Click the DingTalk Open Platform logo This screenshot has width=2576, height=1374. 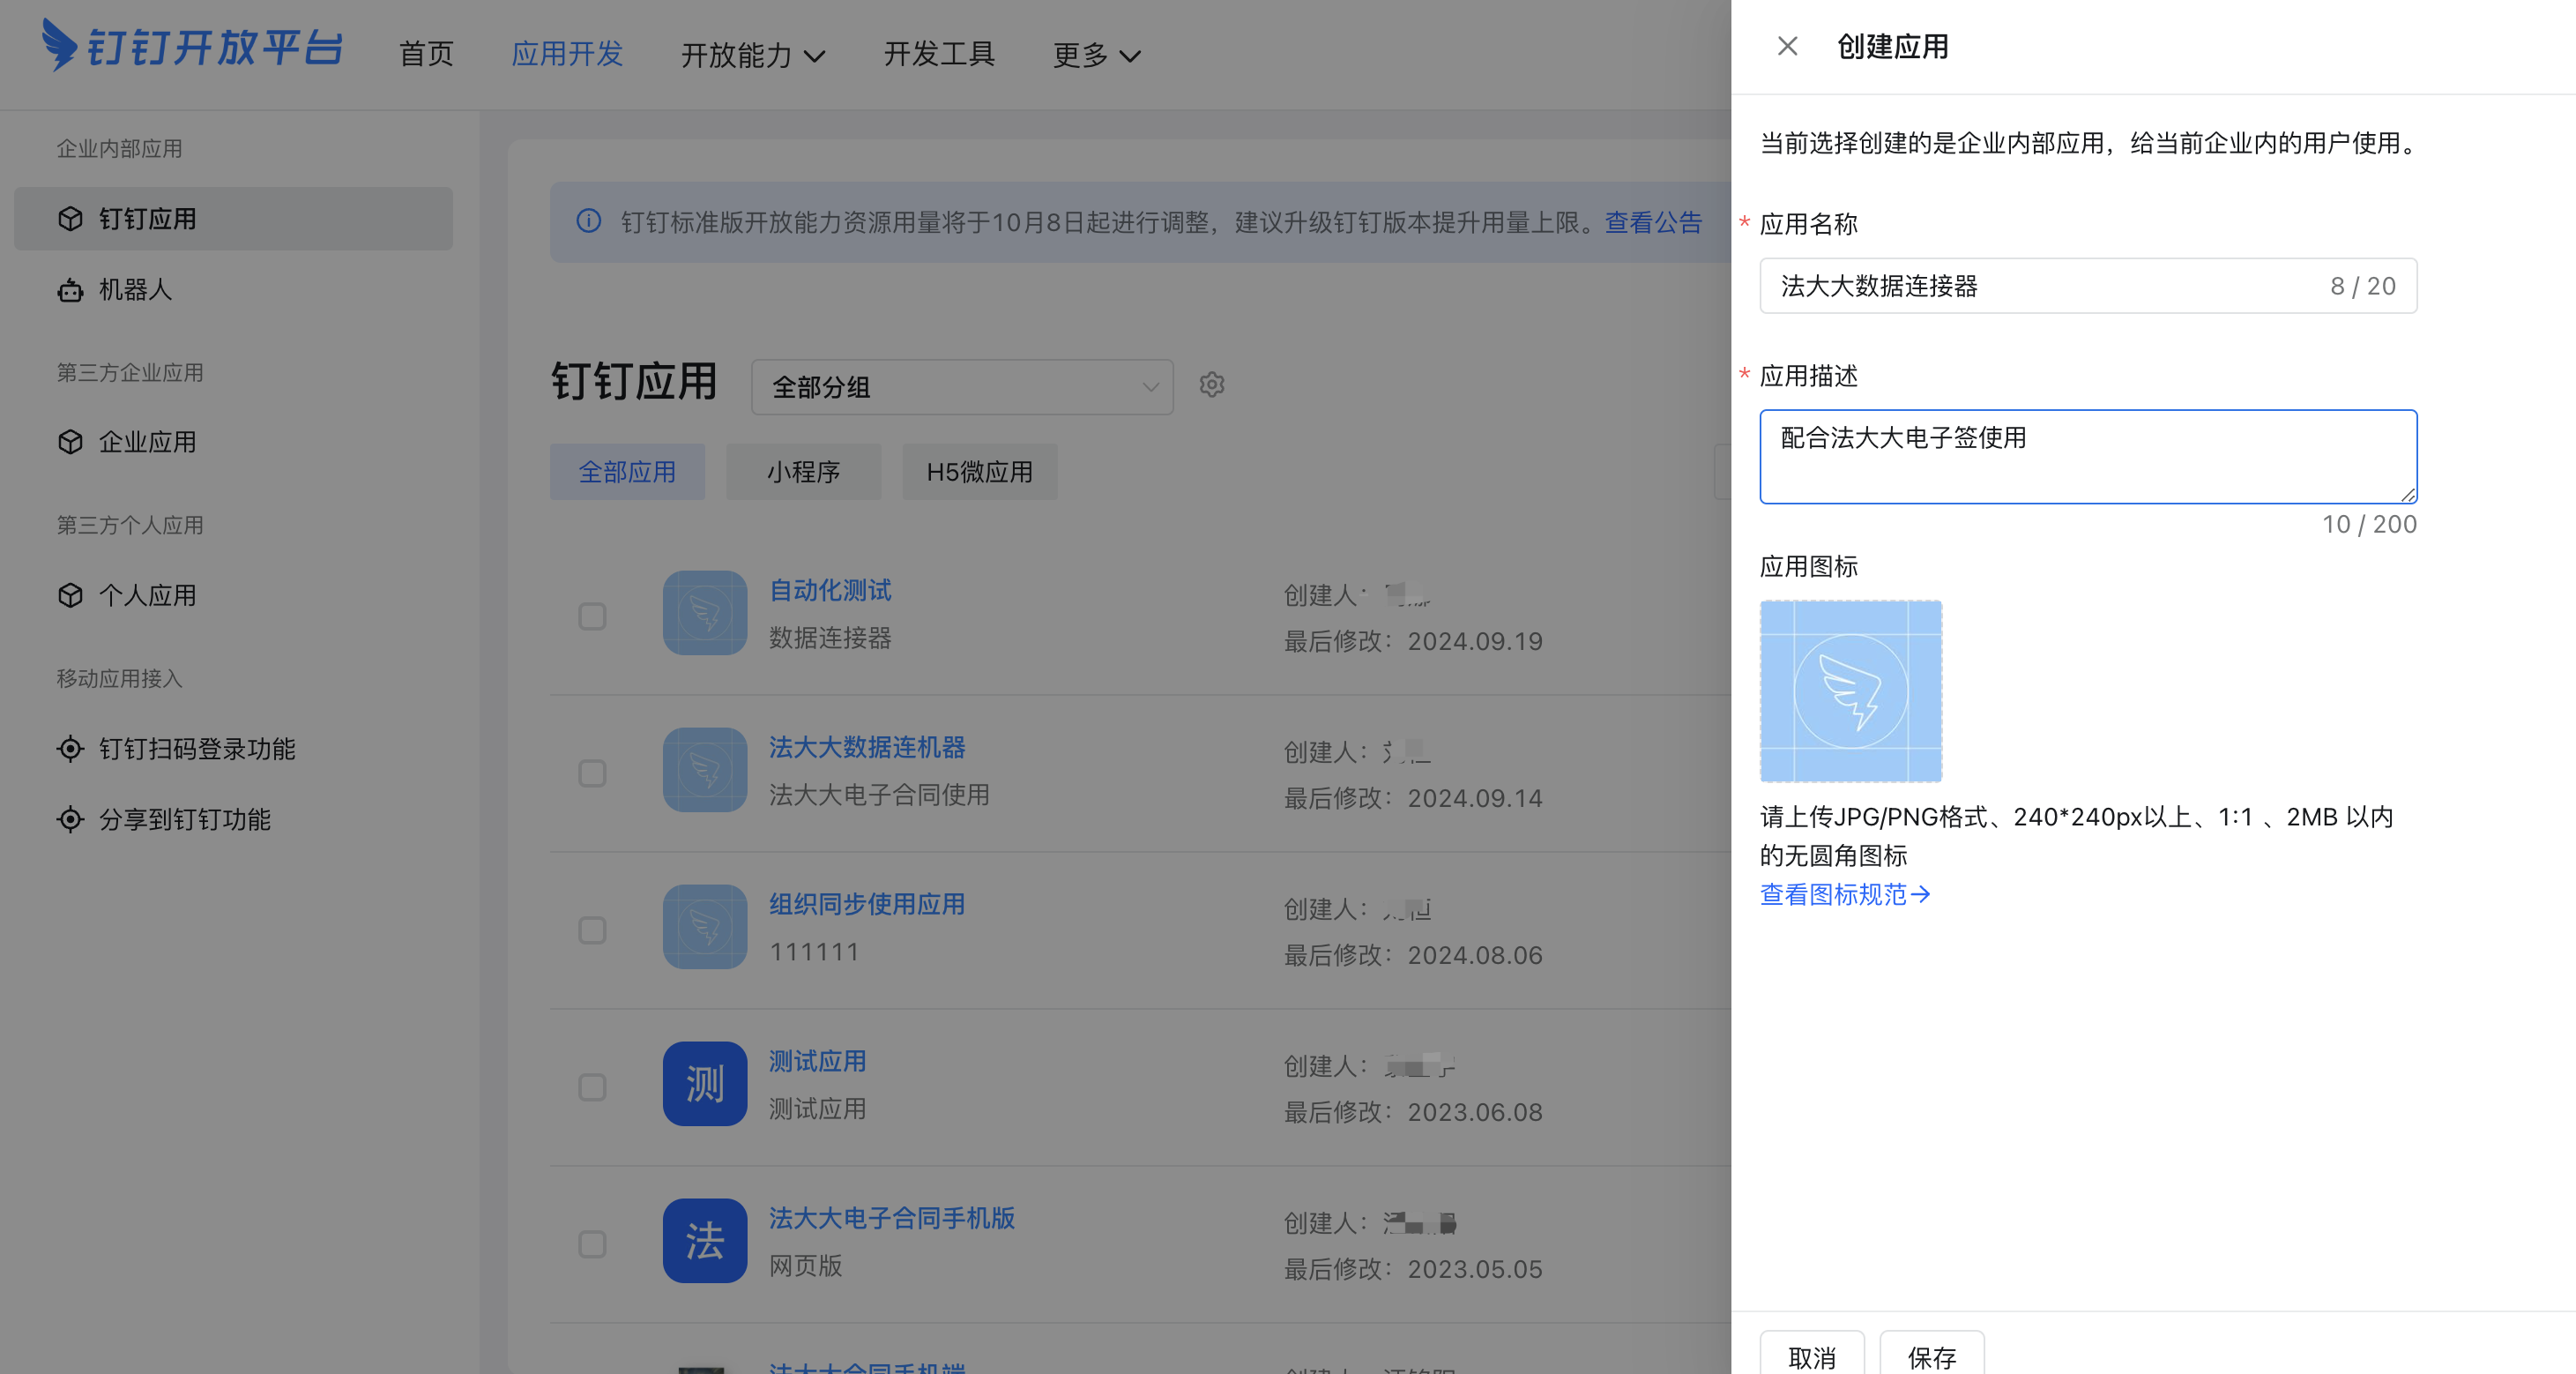[192, 46]
